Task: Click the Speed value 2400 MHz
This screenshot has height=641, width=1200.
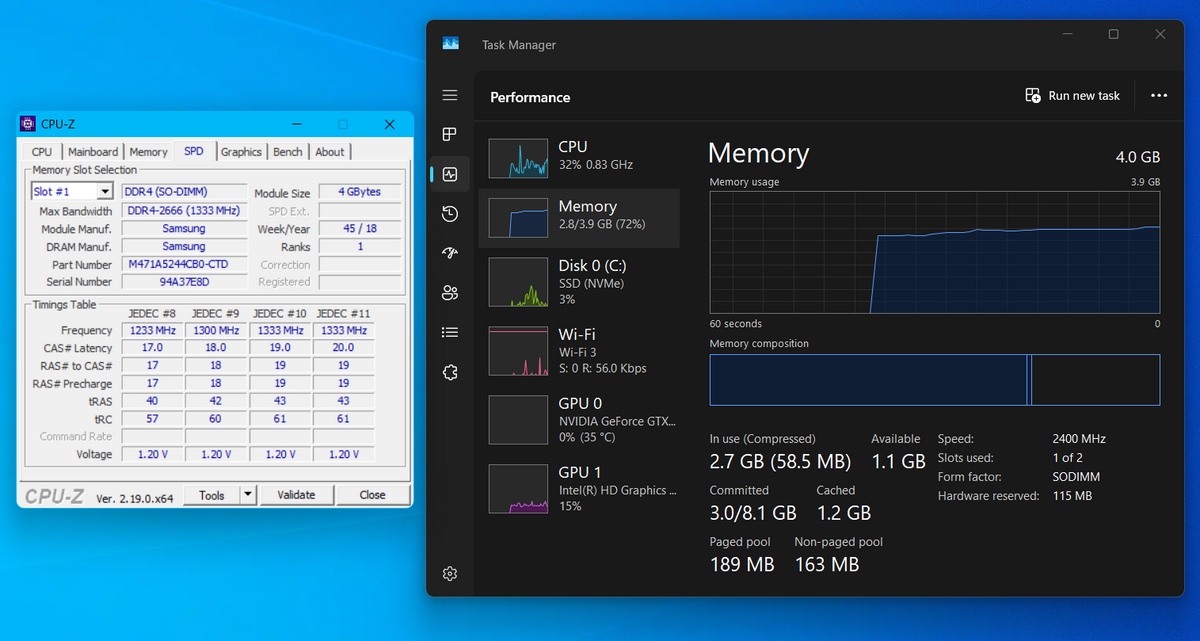Action: [x=1079, y=439]
